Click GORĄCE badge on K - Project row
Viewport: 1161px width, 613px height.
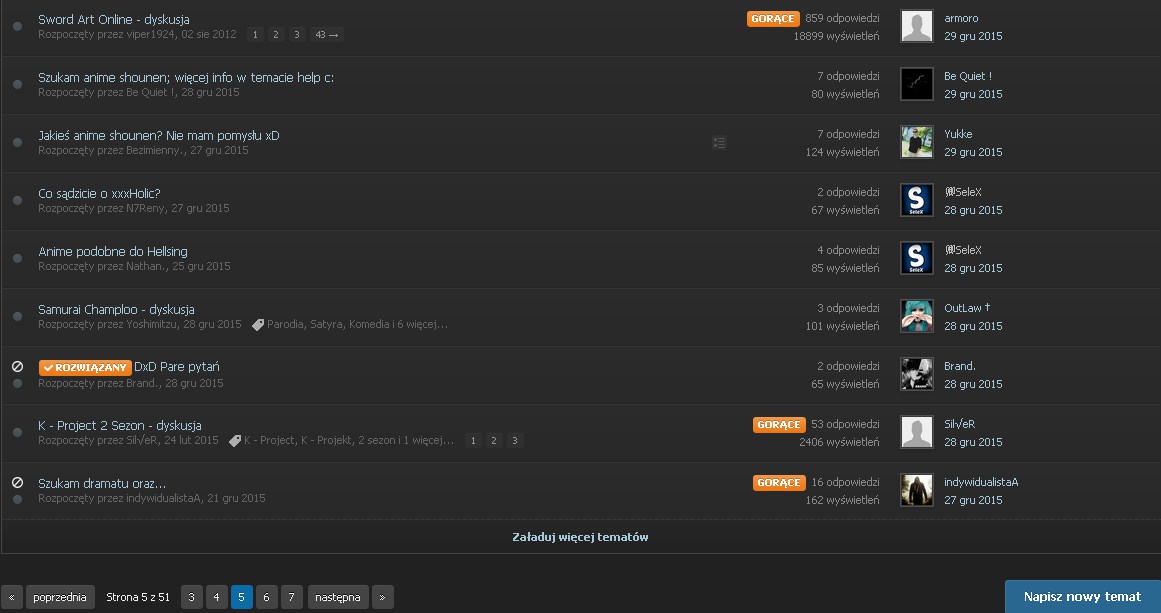(x=779, y=424)
